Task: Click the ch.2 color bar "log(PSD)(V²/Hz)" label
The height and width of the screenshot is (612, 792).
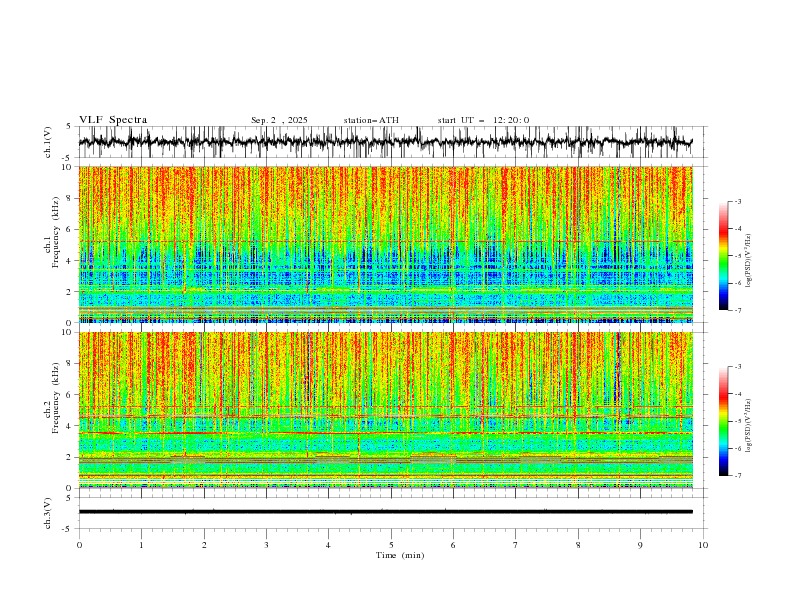Action: coord(748,426)
